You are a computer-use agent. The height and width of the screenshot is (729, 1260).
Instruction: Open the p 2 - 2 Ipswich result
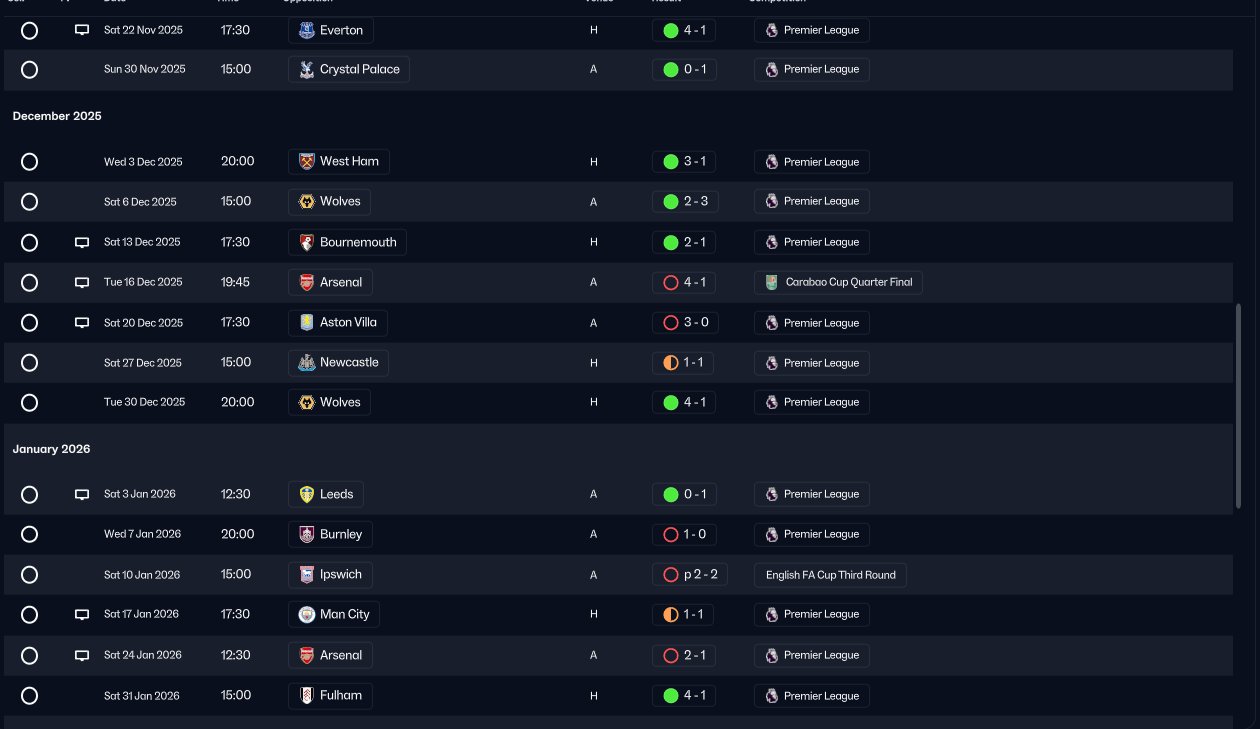(x=691, y=575)
